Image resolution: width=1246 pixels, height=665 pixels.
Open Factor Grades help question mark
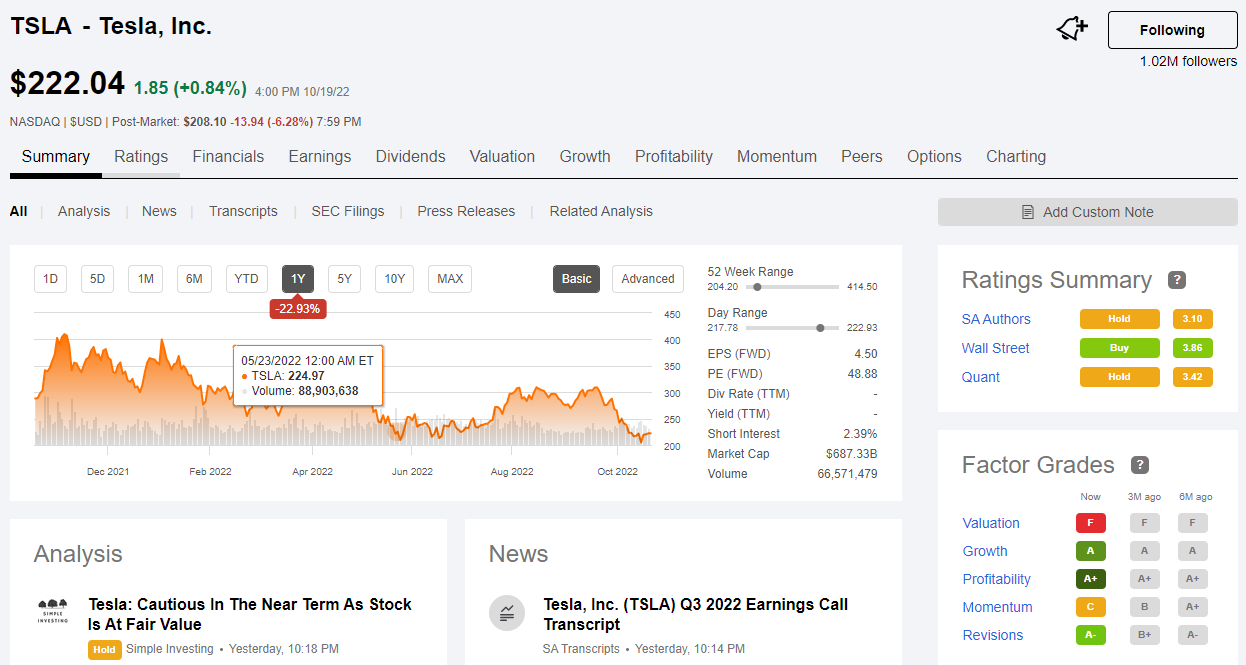1140,465
